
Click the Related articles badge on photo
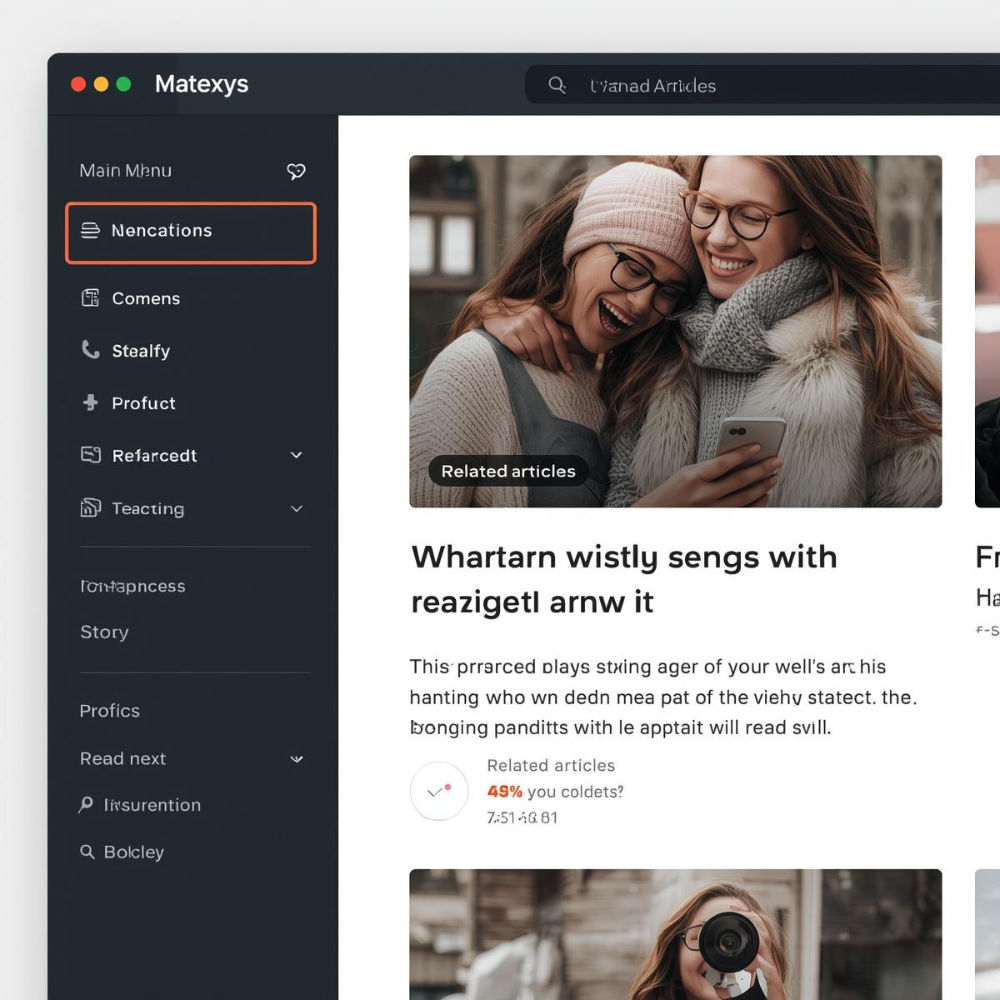coord(508,471)
